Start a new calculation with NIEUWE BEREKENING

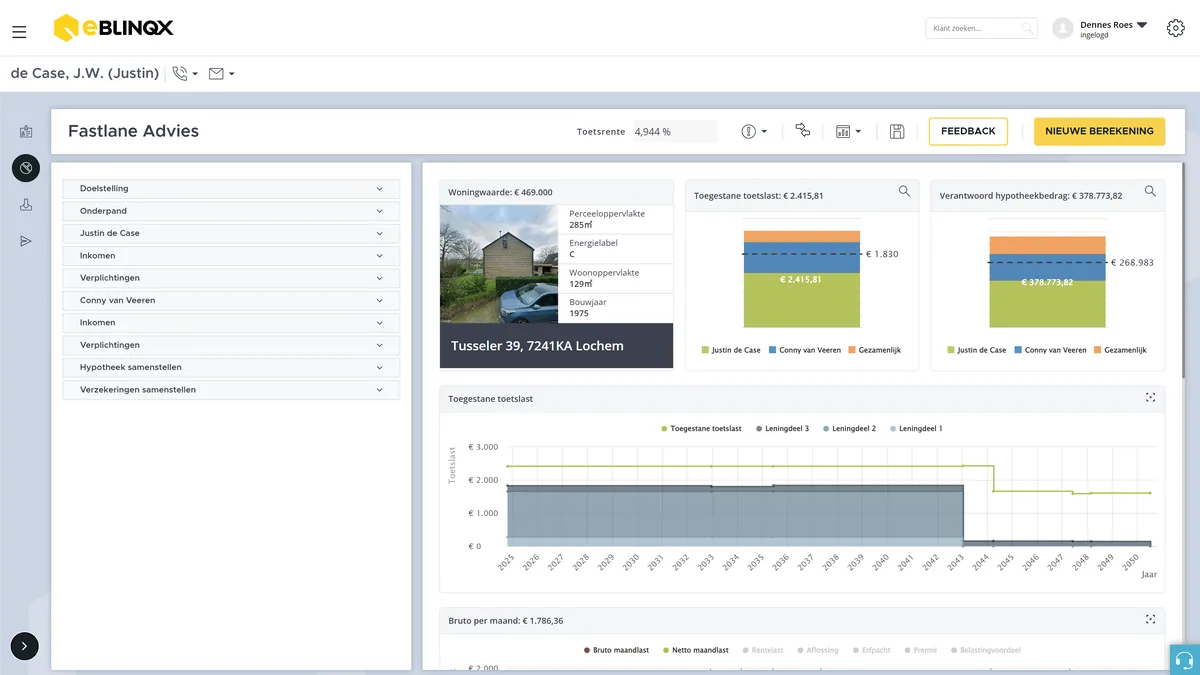click(x=1099, y=131)
